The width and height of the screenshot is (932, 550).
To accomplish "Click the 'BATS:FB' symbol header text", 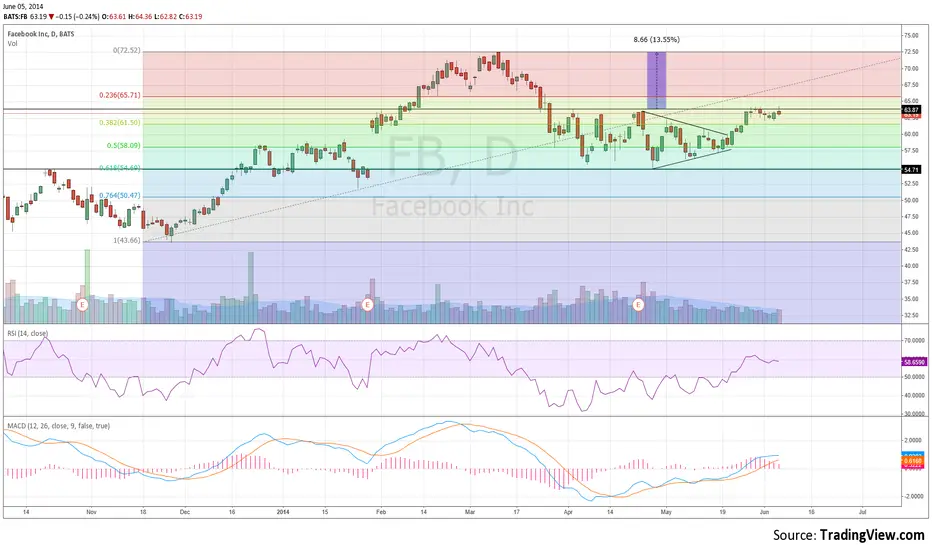I will point(14,17).
